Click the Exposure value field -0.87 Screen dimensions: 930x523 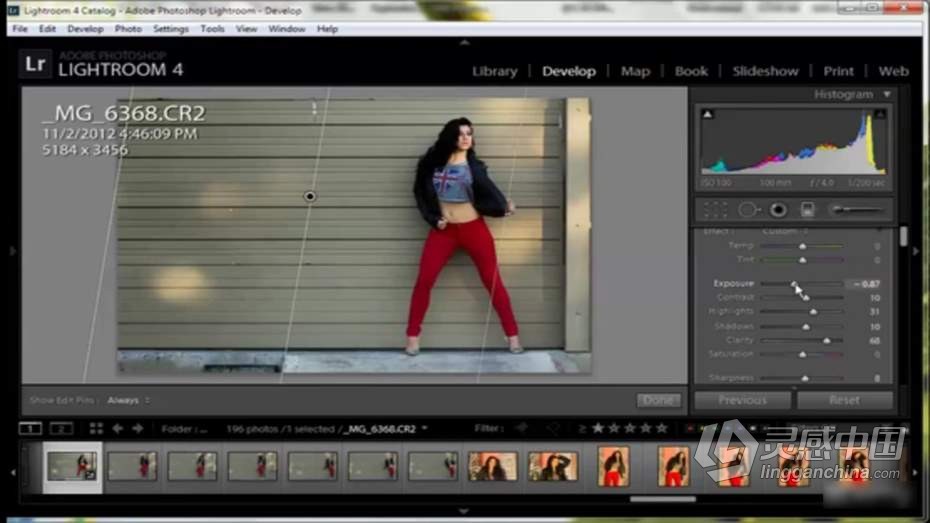866,284
